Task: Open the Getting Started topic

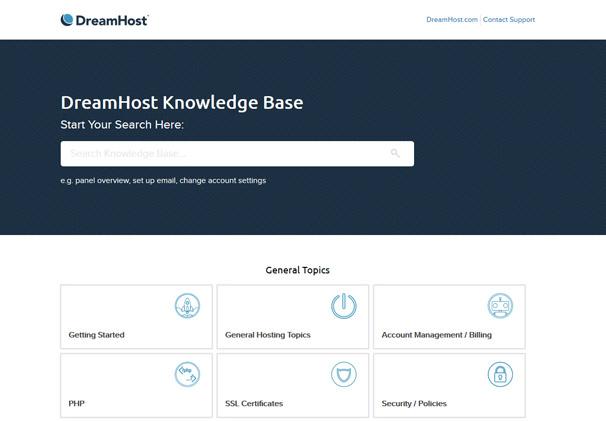Action: (x=136, y=317)
